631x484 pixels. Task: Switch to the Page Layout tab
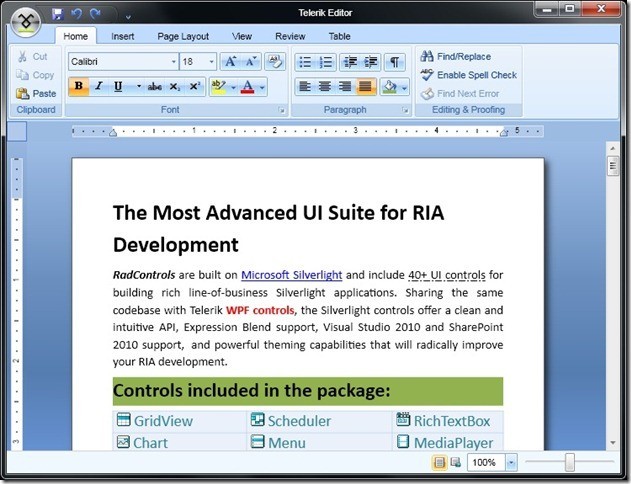pos(183,36)
